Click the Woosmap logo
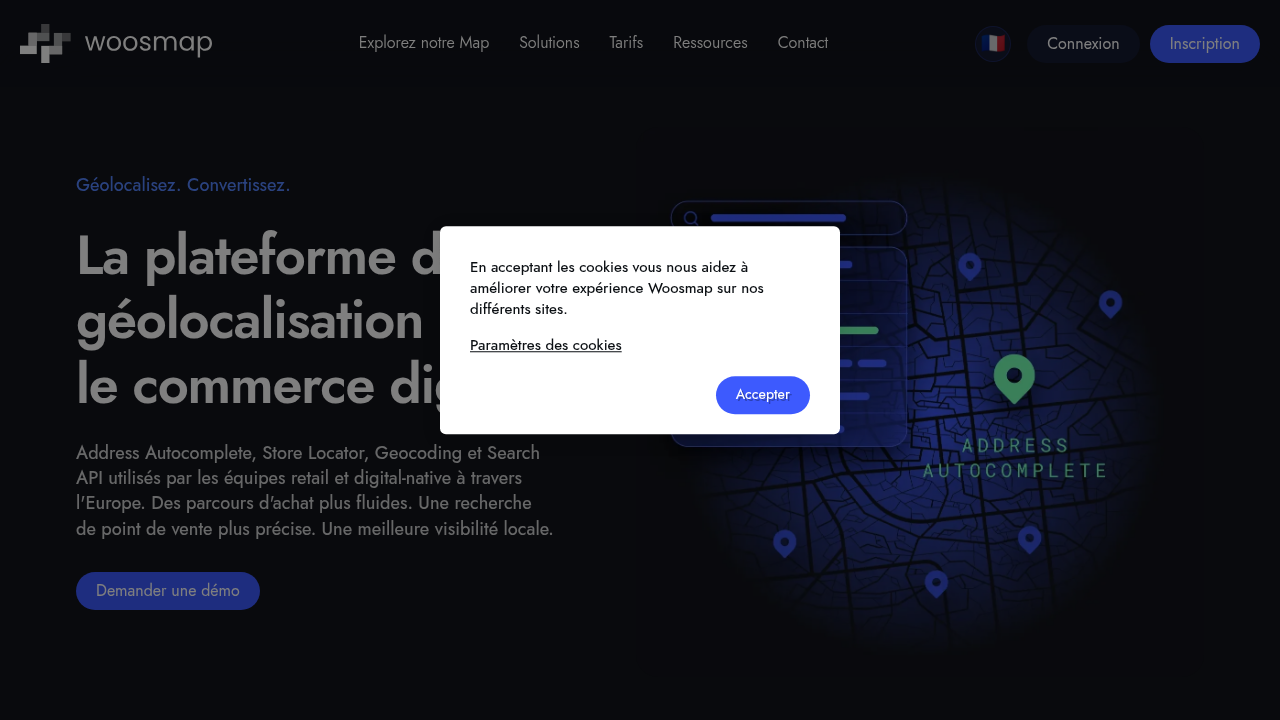1280x720 pixels. tap(116, 43)
